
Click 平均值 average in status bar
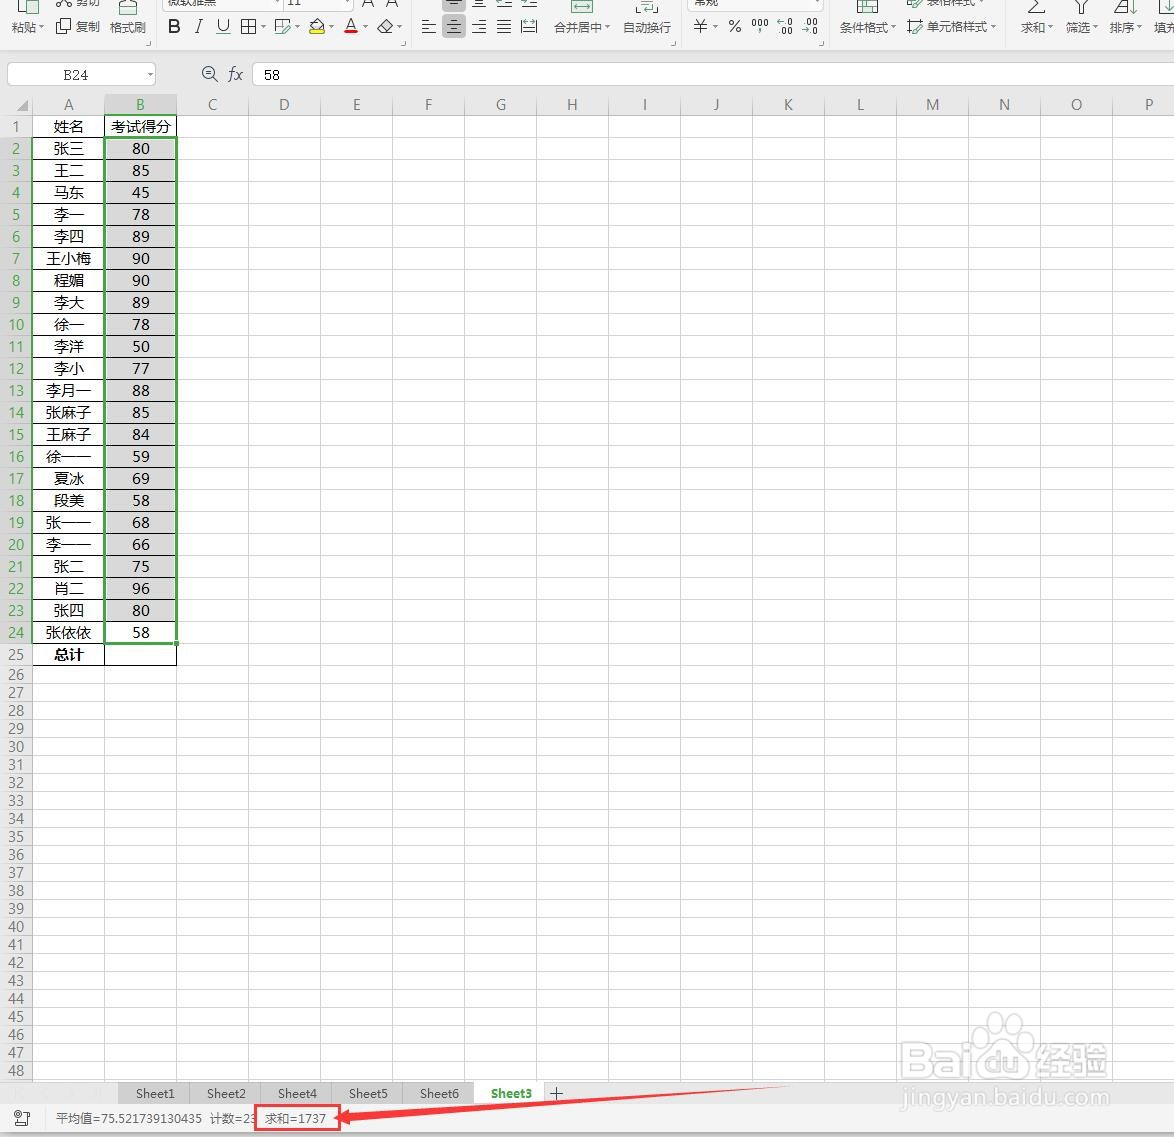(129, 1118)
